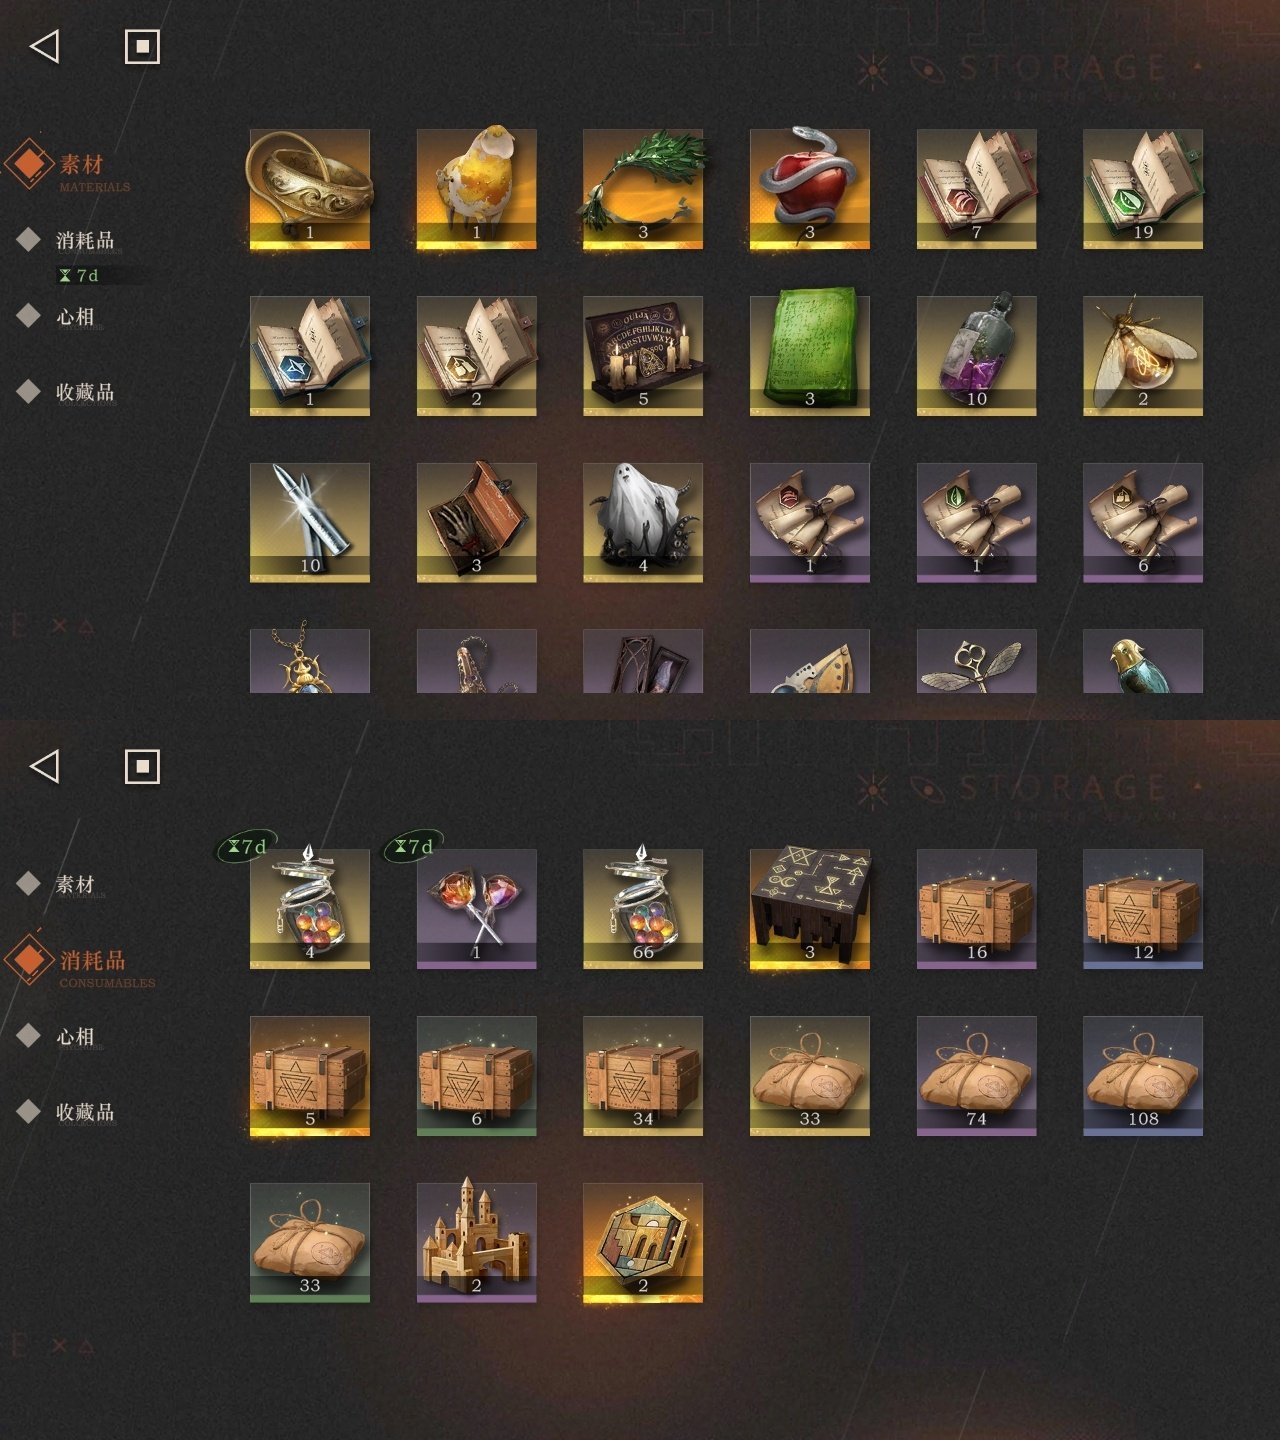Pick the purple potion bottle with count 10

coord(977,356)
